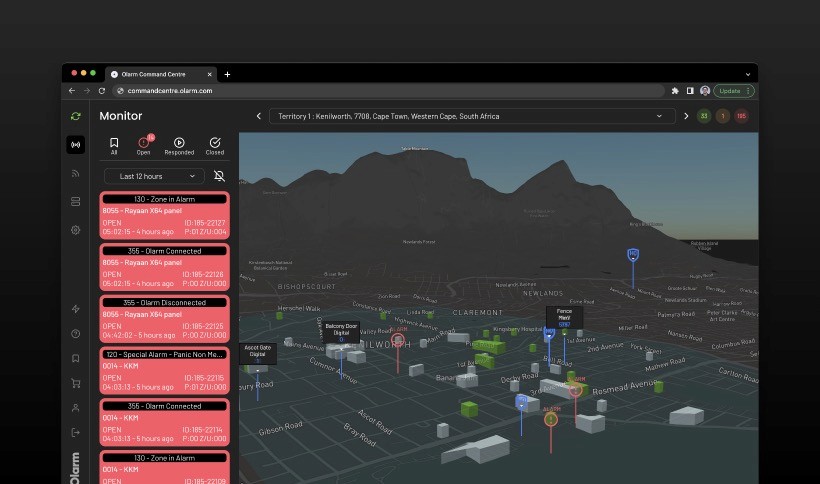Open browser extensions puzzle icon

(x=675, y=91)
